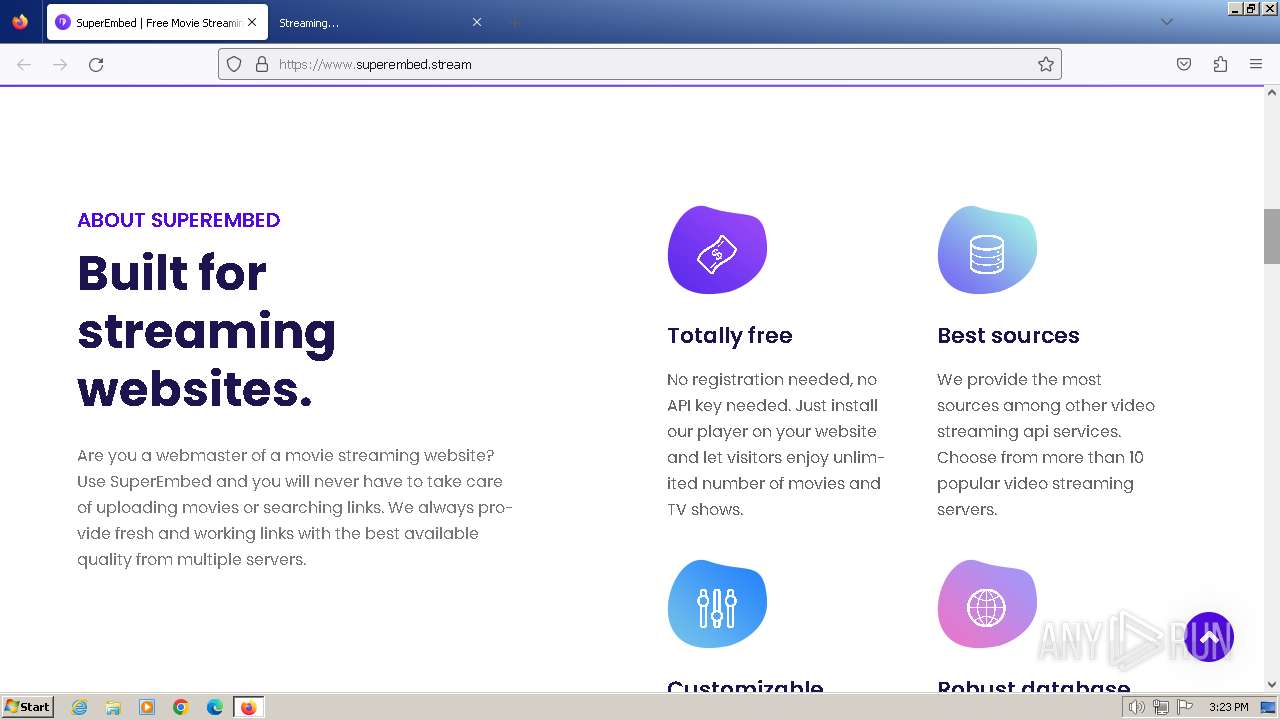
Task: Click the ABOUT SUPEREMBED heading
Action: coord(179,220)
